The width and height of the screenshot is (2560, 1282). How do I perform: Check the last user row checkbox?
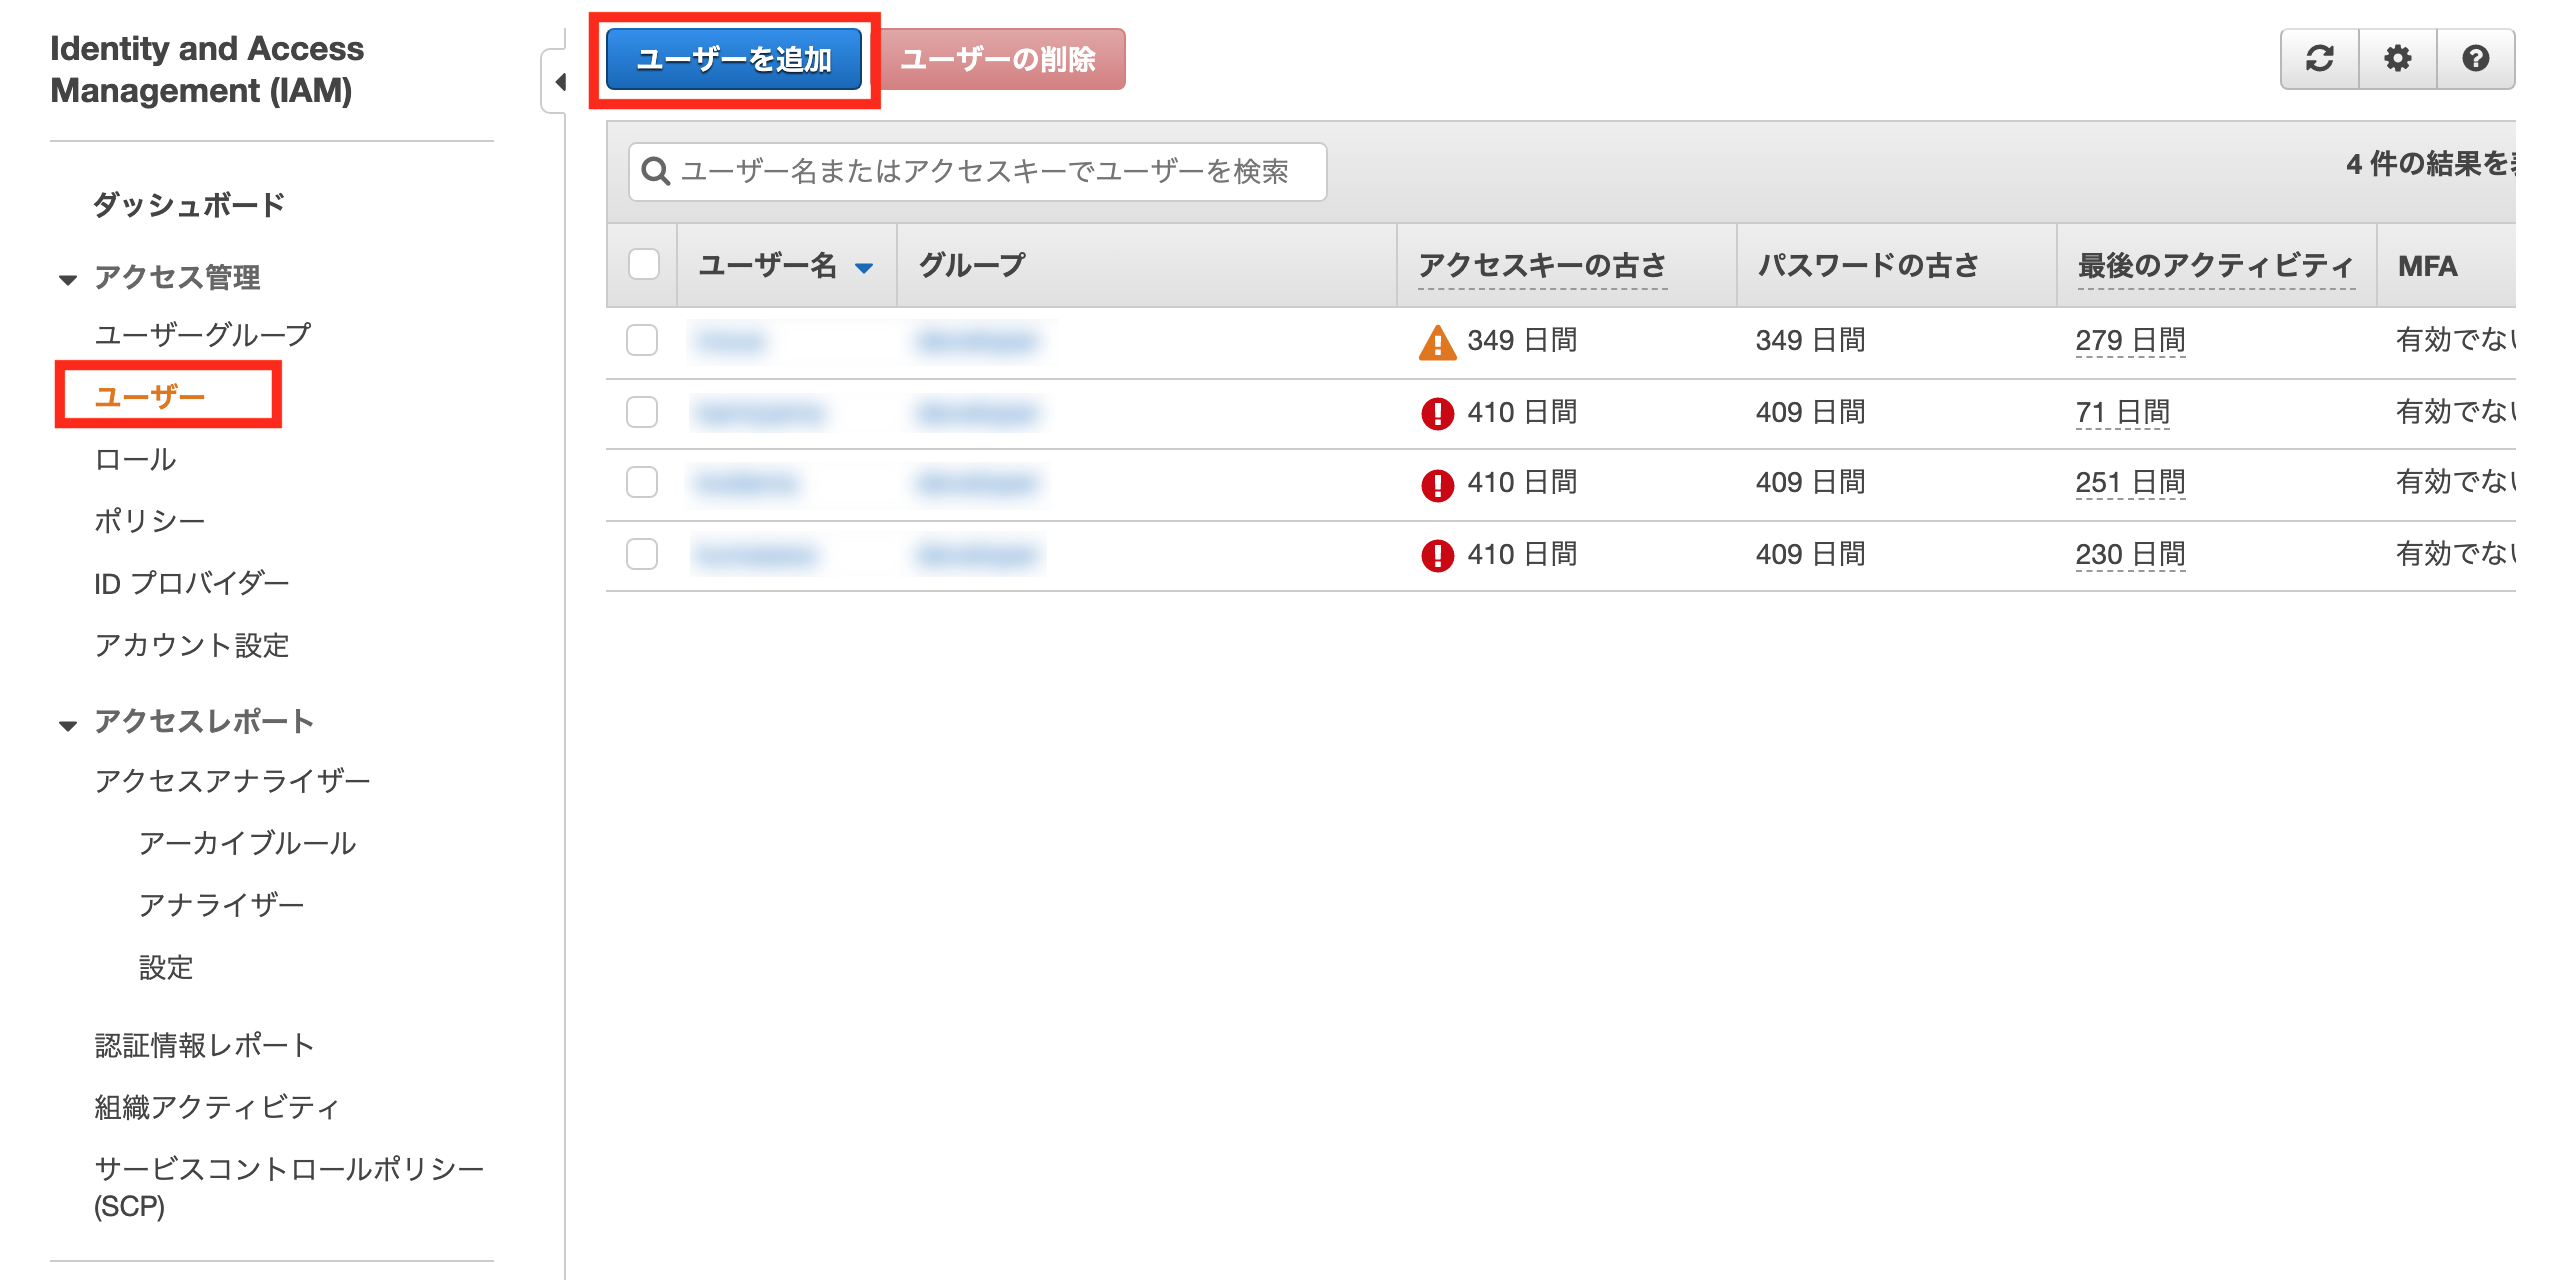click(x=642, y=554)
